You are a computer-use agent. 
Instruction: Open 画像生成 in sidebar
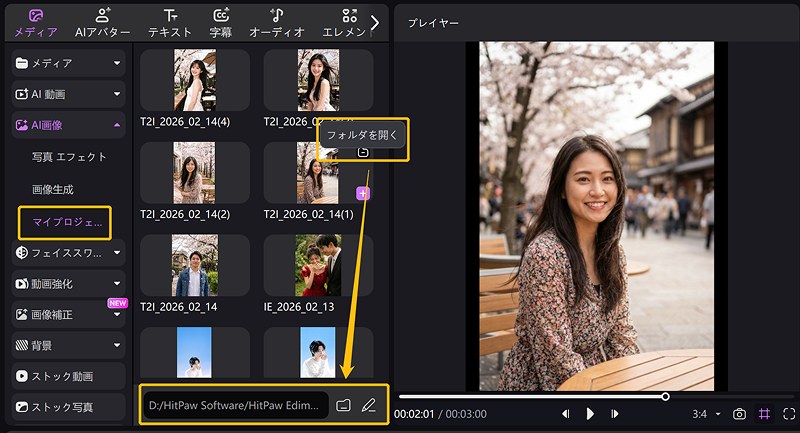click(53, 189)
